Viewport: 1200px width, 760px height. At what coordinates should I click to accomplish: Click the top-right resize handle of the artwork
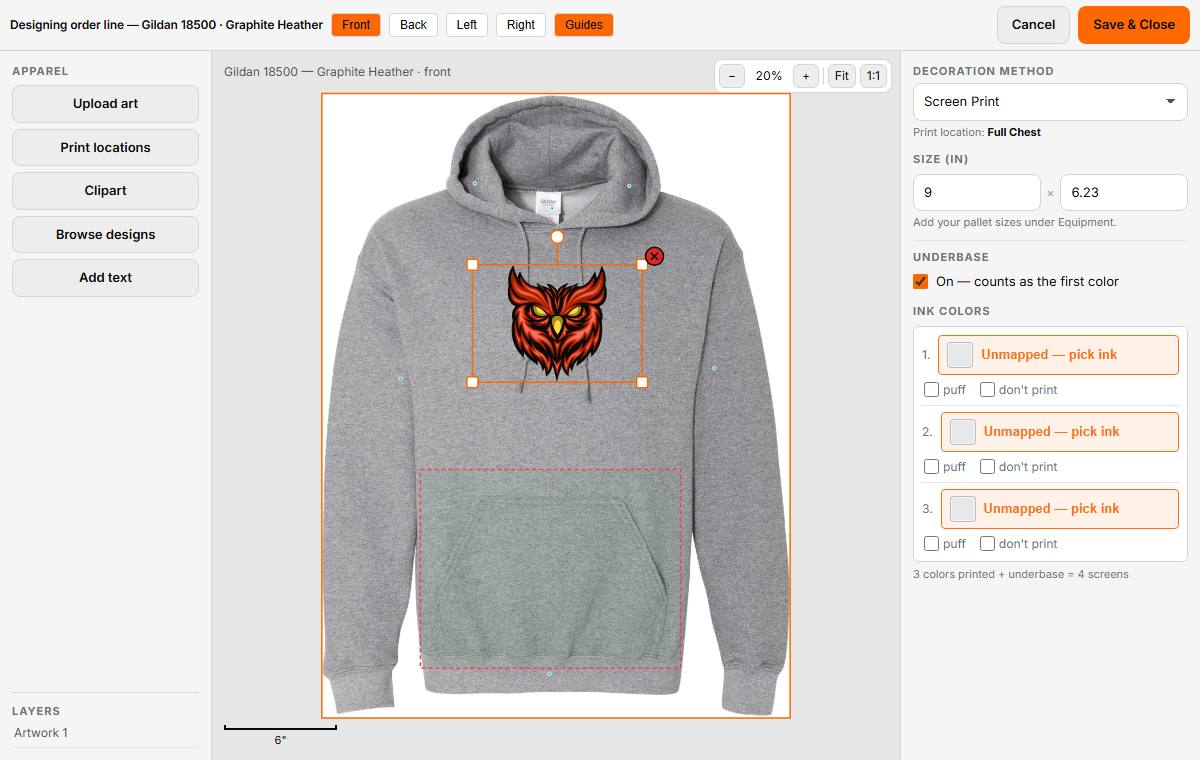tap(642, 265)
